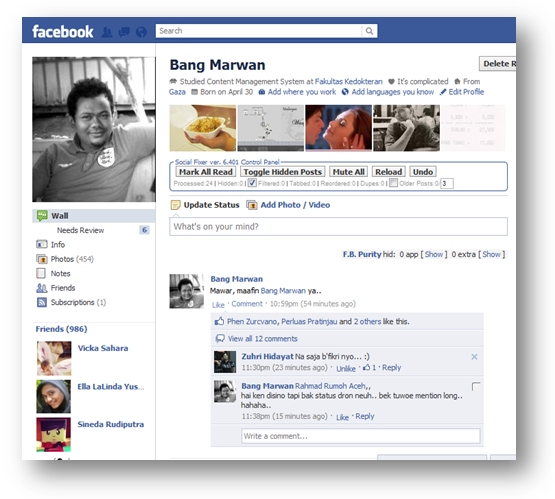Click the Older Posts number field

pyautogui.click(x=447, y=183)
